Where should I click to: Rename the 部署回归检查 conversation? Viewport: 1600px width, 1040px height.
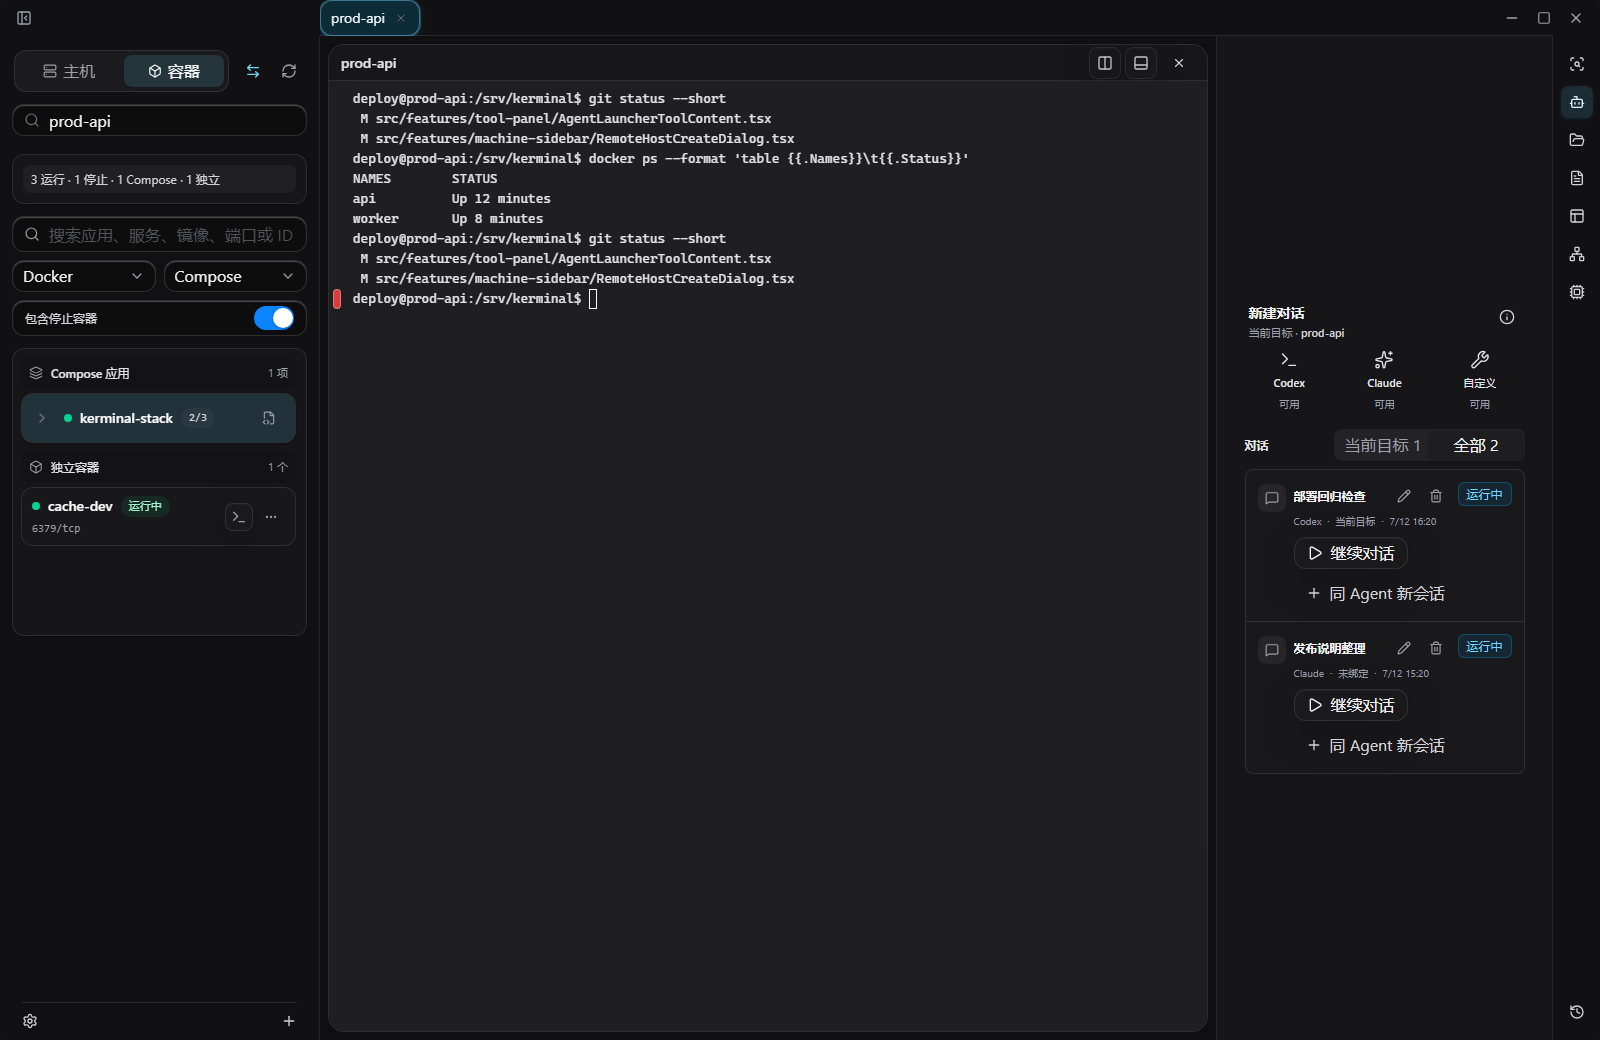(x=1404, y=496)
